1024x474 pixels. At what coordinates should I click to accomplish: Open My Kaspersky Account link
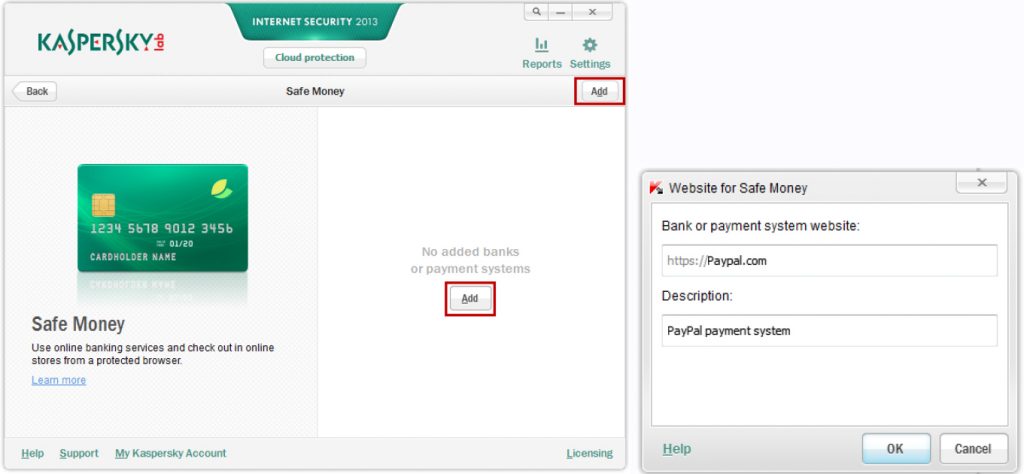pos(170,453)
